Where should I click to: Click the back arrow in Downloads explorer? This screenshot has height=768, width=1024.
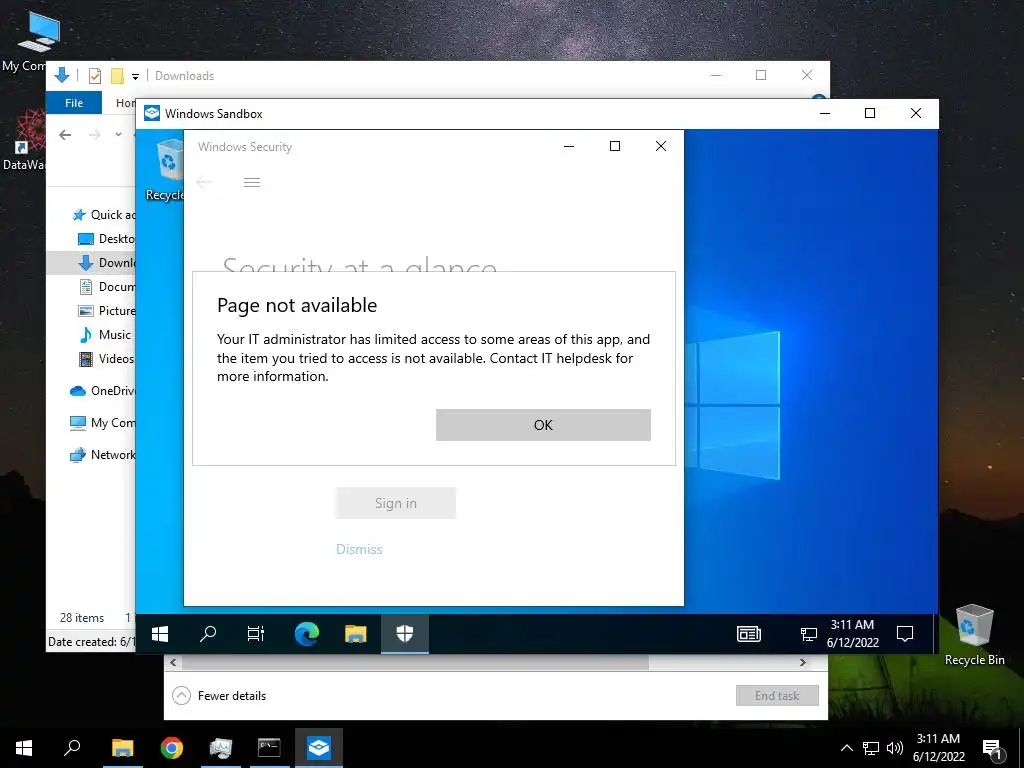tap(65, 135)
